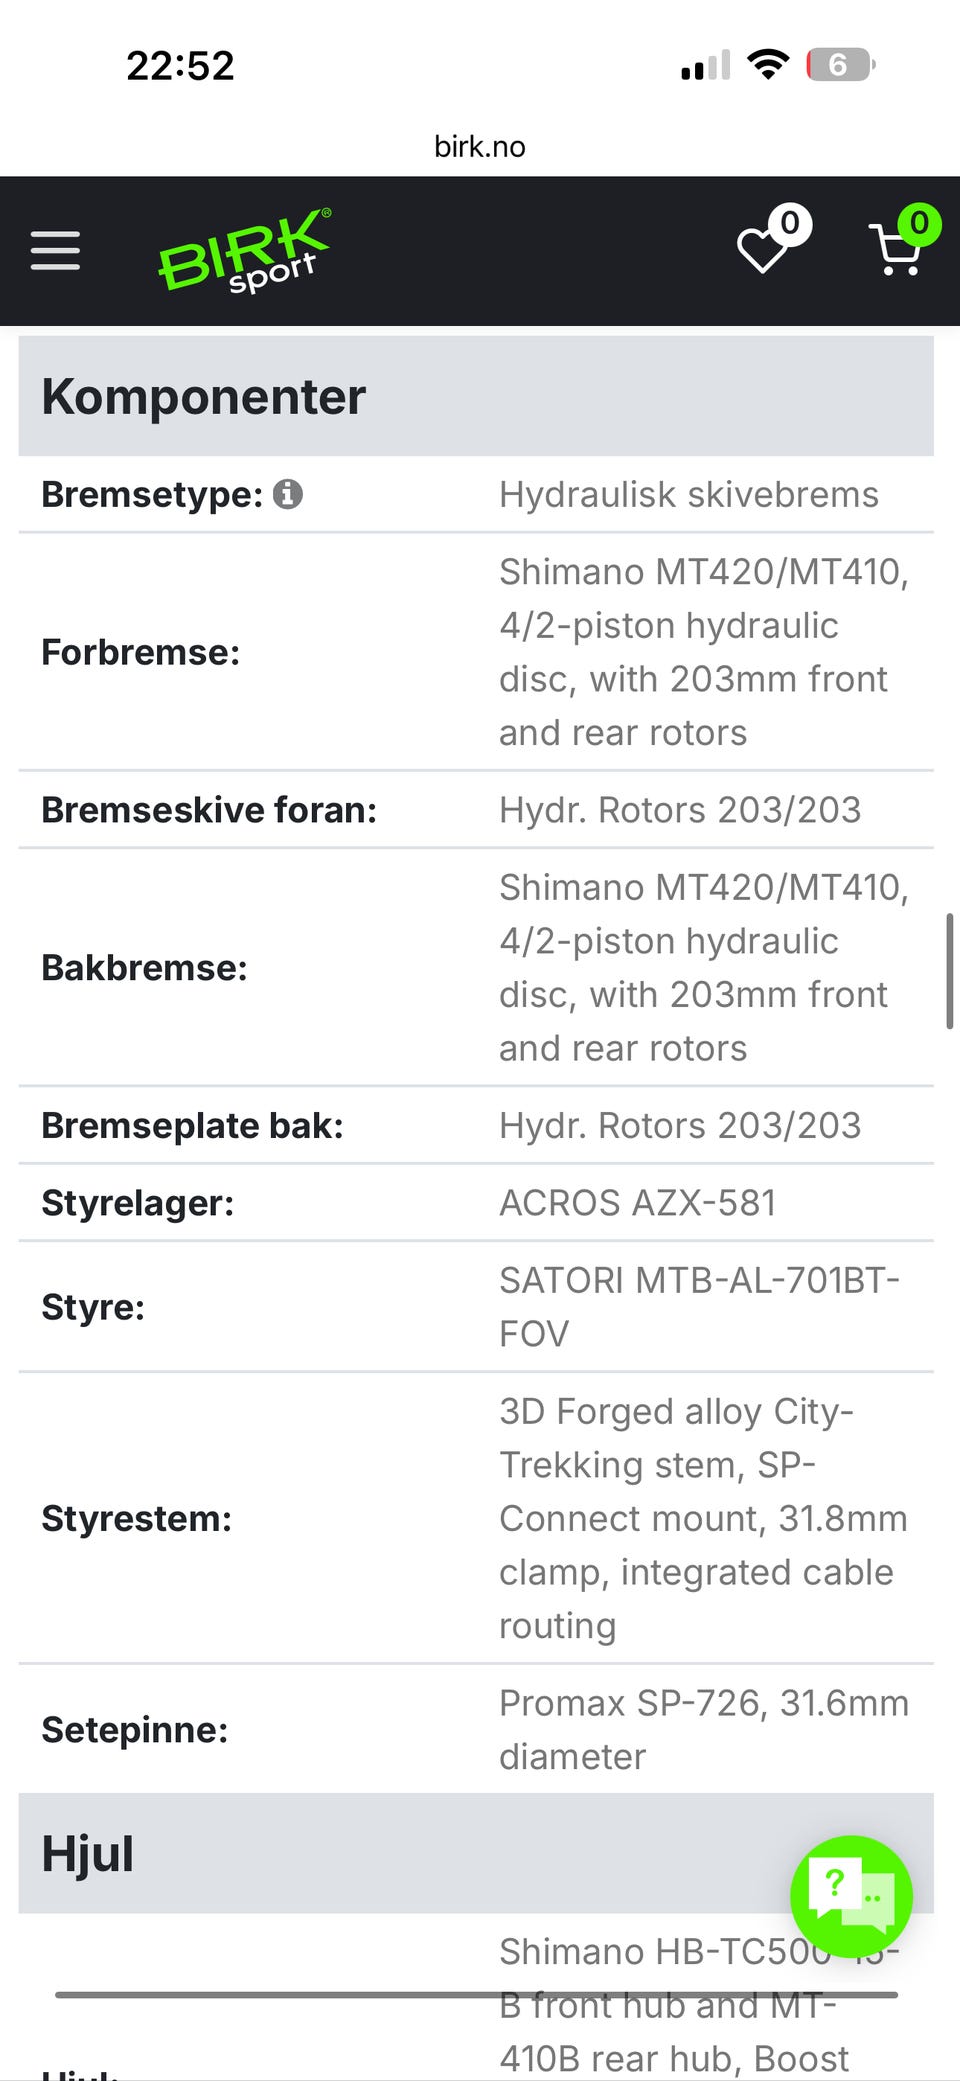
Task: Select the Forbremse row label
Action: tap(141, 652)
